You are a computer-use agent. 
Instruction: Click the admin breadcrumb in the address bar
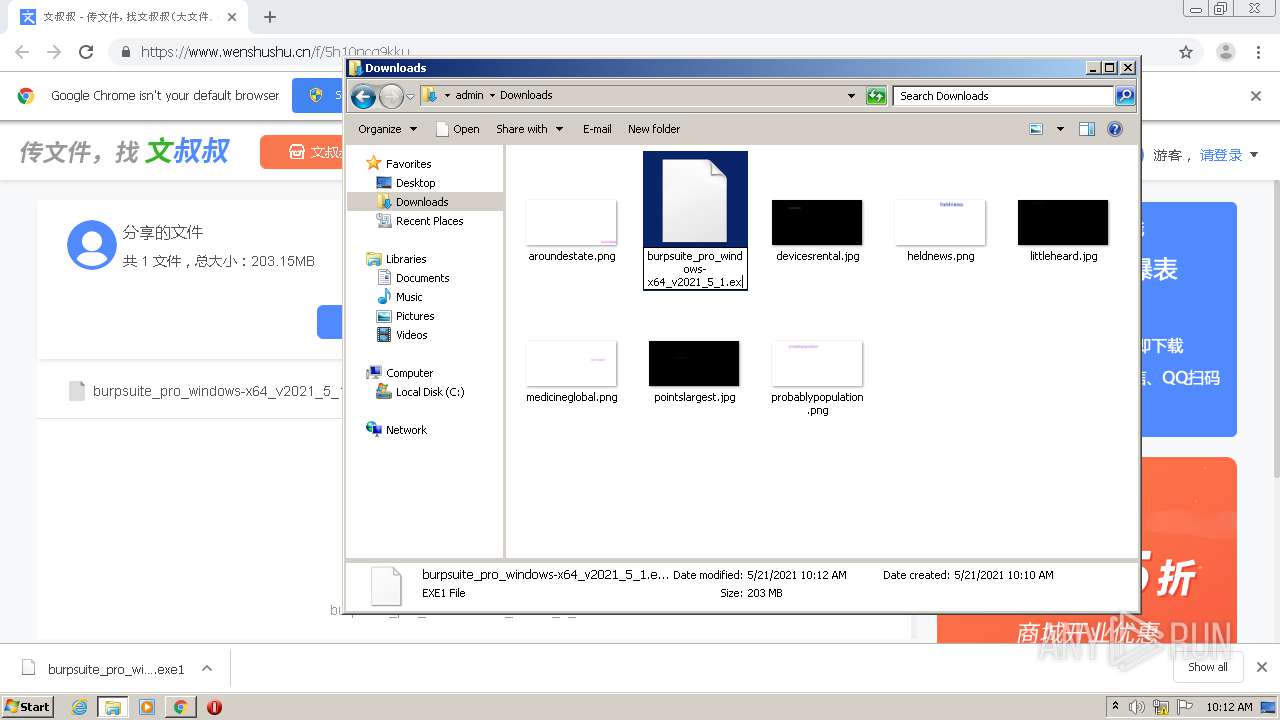(469, 96)
